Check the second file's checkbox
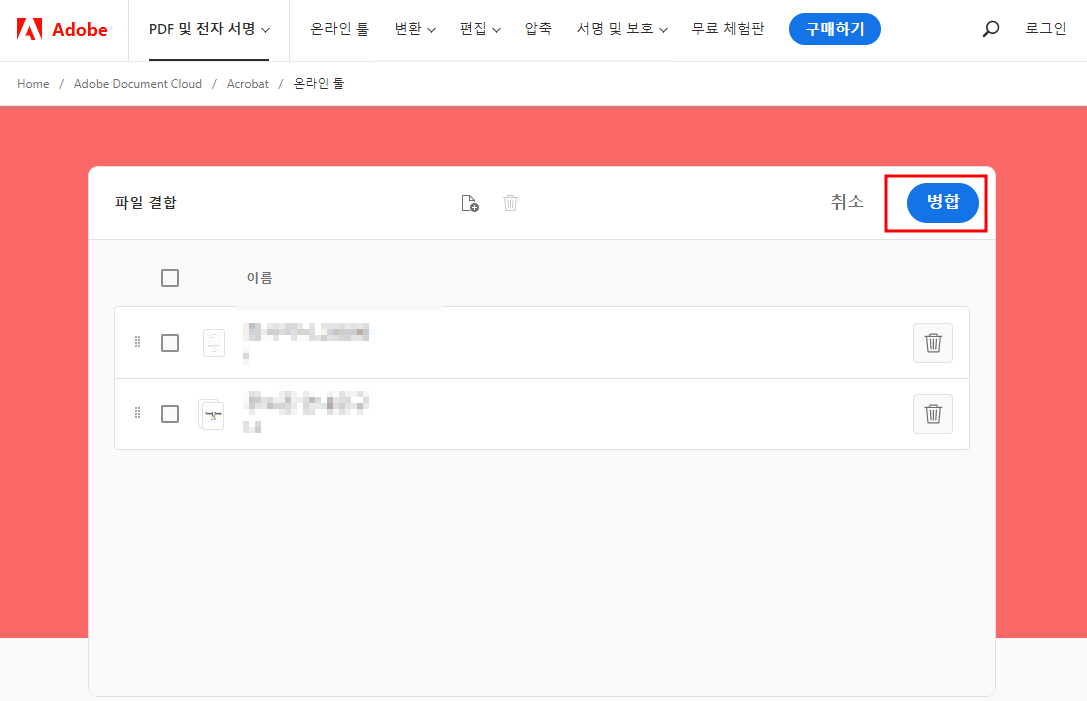 pyautogui.click(x=170, y=413)
